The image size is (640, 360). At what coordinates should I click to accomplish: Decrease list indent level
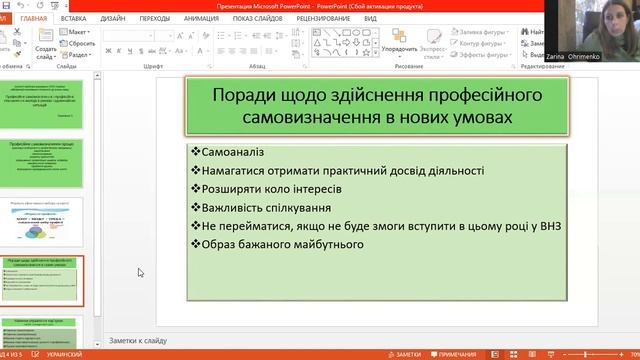coord(256,36)
